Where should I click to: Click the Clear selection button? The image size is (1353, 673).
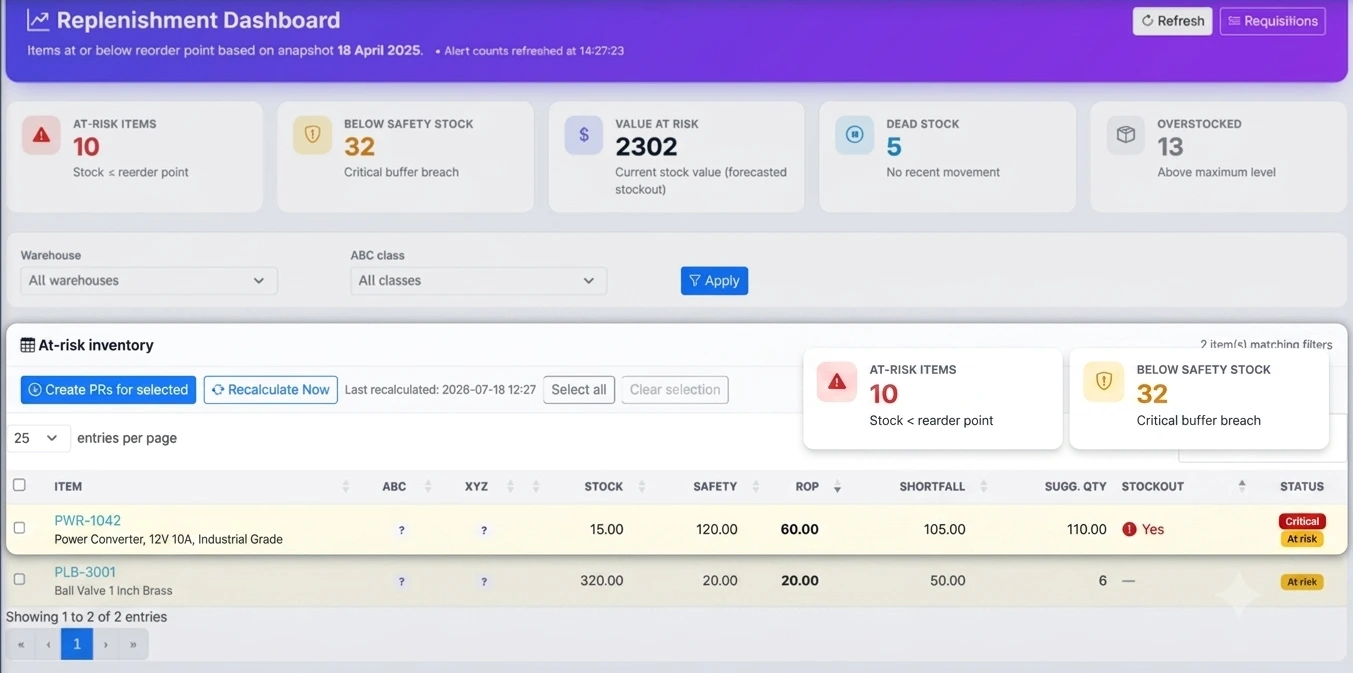pos(675,390)
